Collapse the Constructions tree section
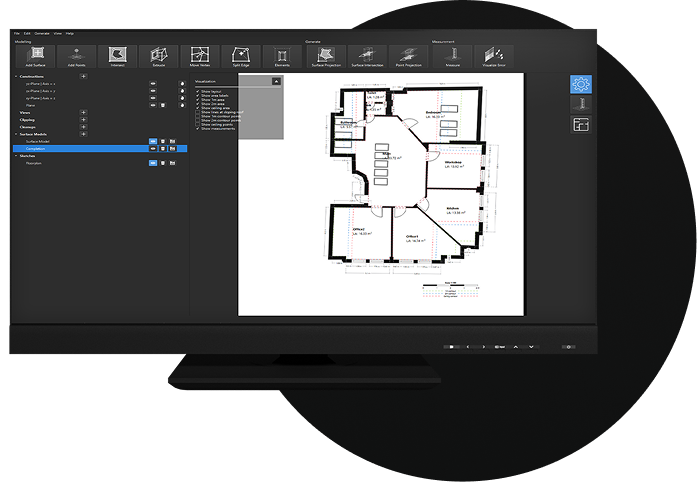 pos(15,76)
